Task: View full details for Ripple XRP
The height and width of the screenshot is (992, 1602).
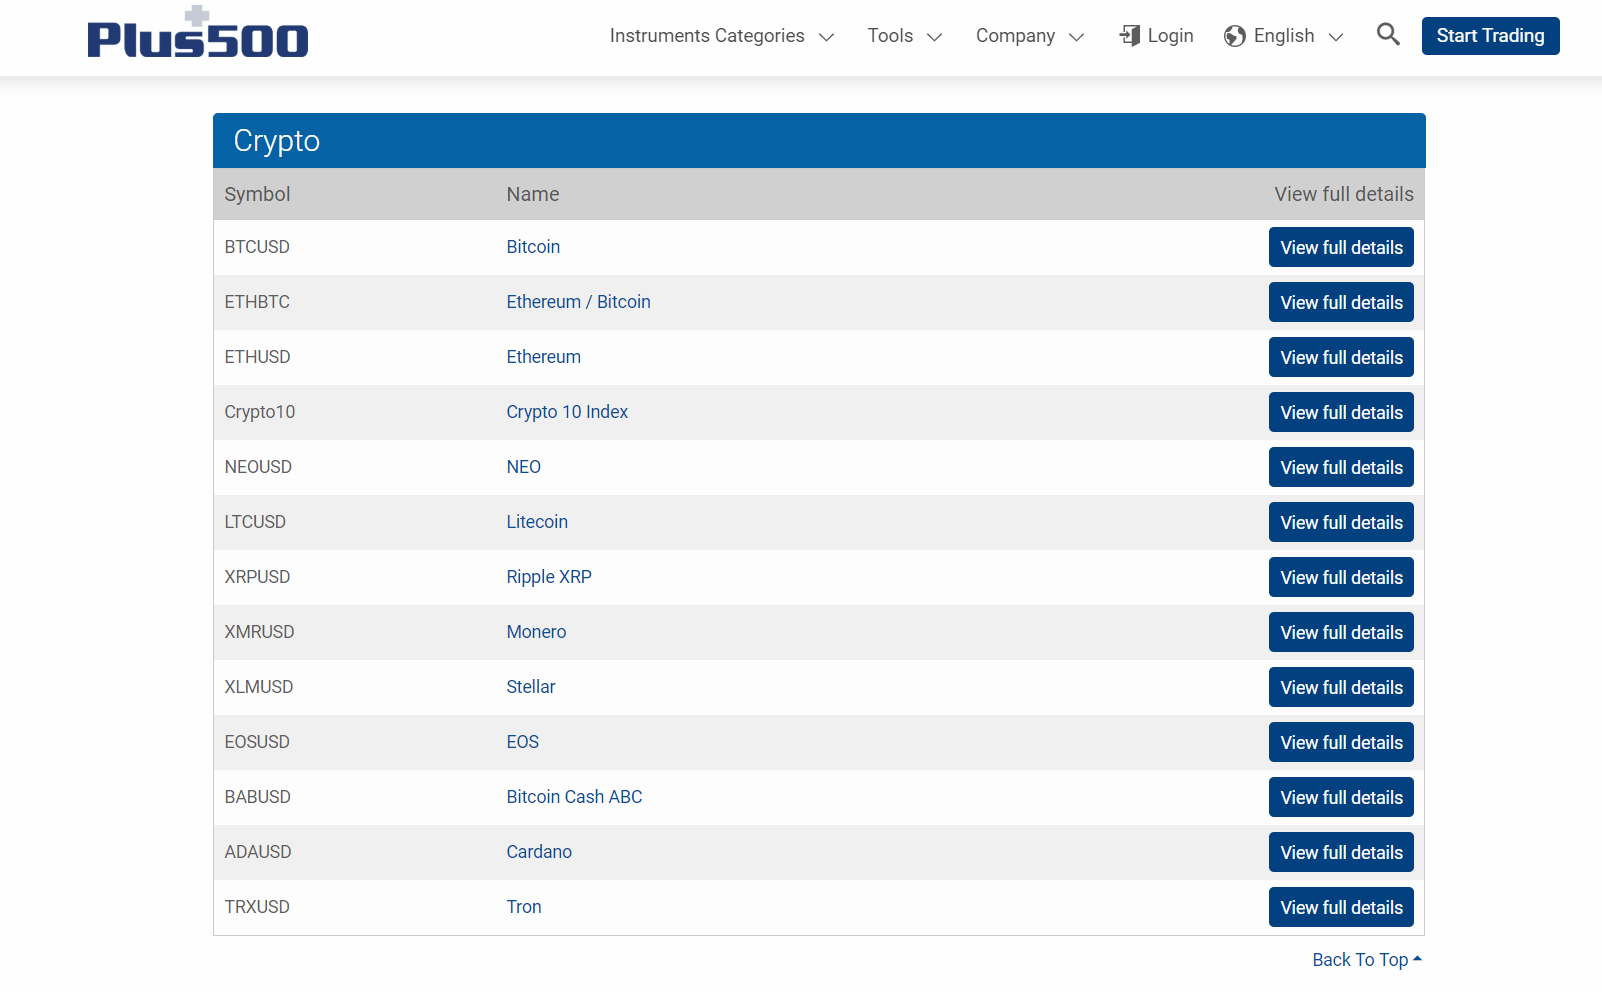Action: click(x=1341, y=577)
